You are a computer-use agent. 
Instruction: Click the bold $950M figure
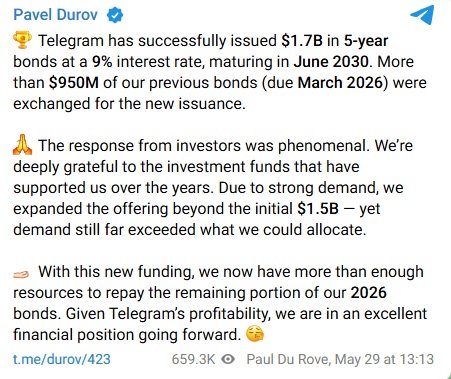(74, 83)
